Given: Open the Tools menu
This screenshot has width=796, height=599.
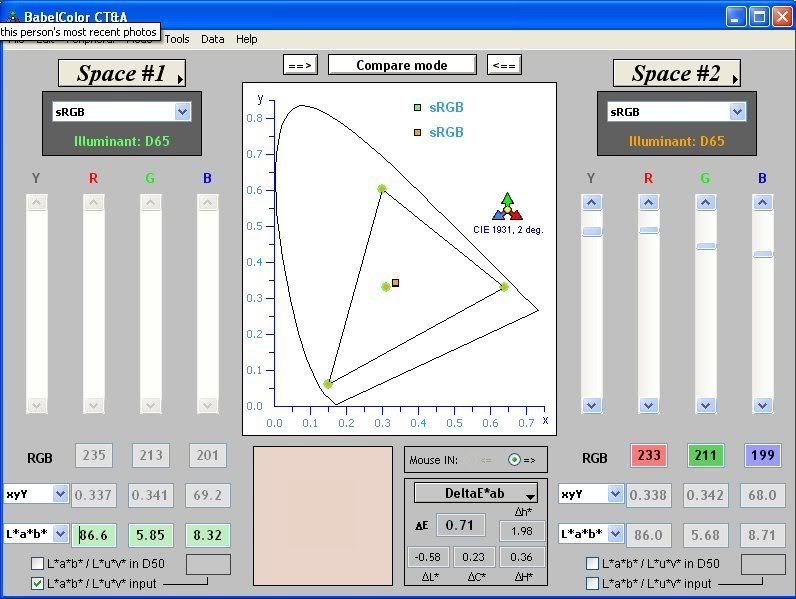Looking at the screenshot, I should (x=176, y=39).
